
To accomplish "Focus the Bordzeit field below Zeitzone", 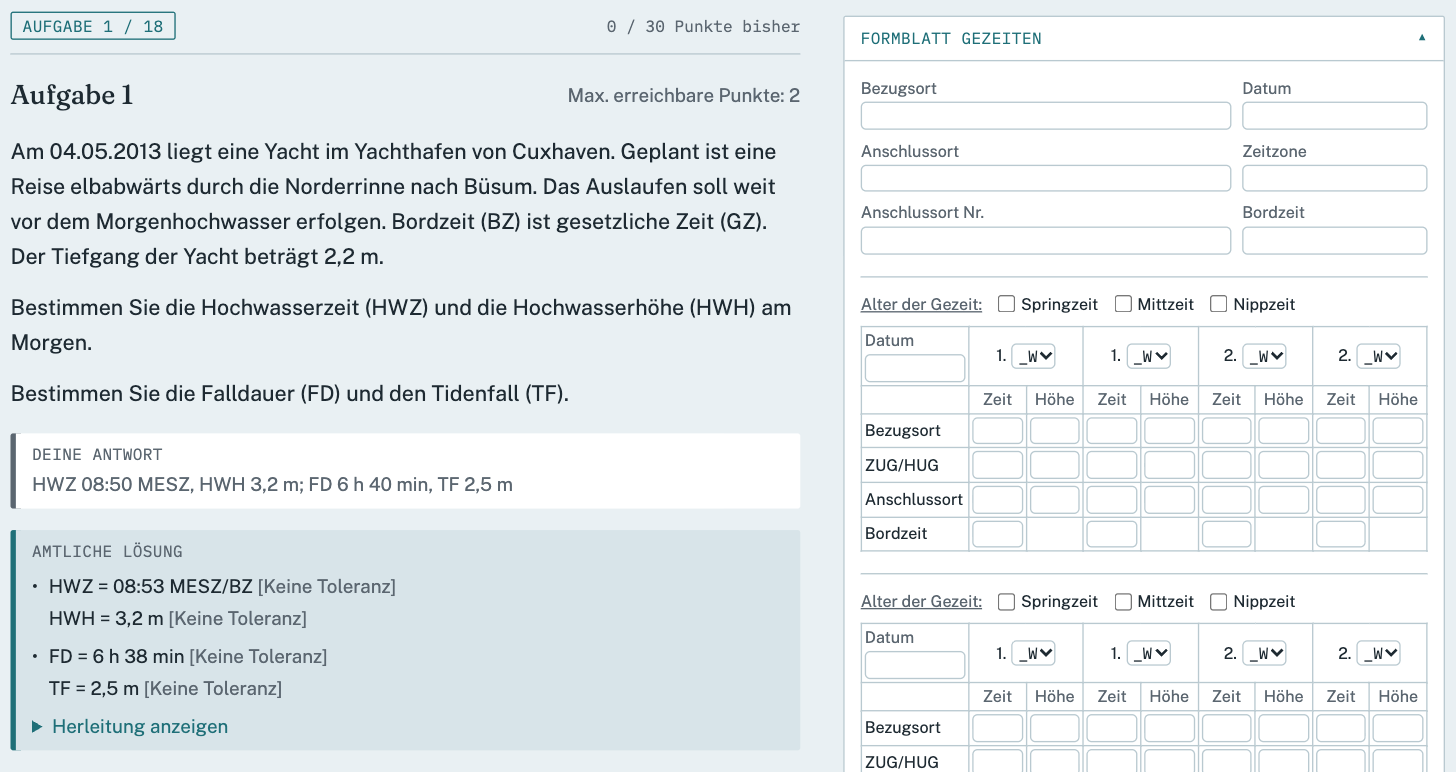I will coord(1335,240).
